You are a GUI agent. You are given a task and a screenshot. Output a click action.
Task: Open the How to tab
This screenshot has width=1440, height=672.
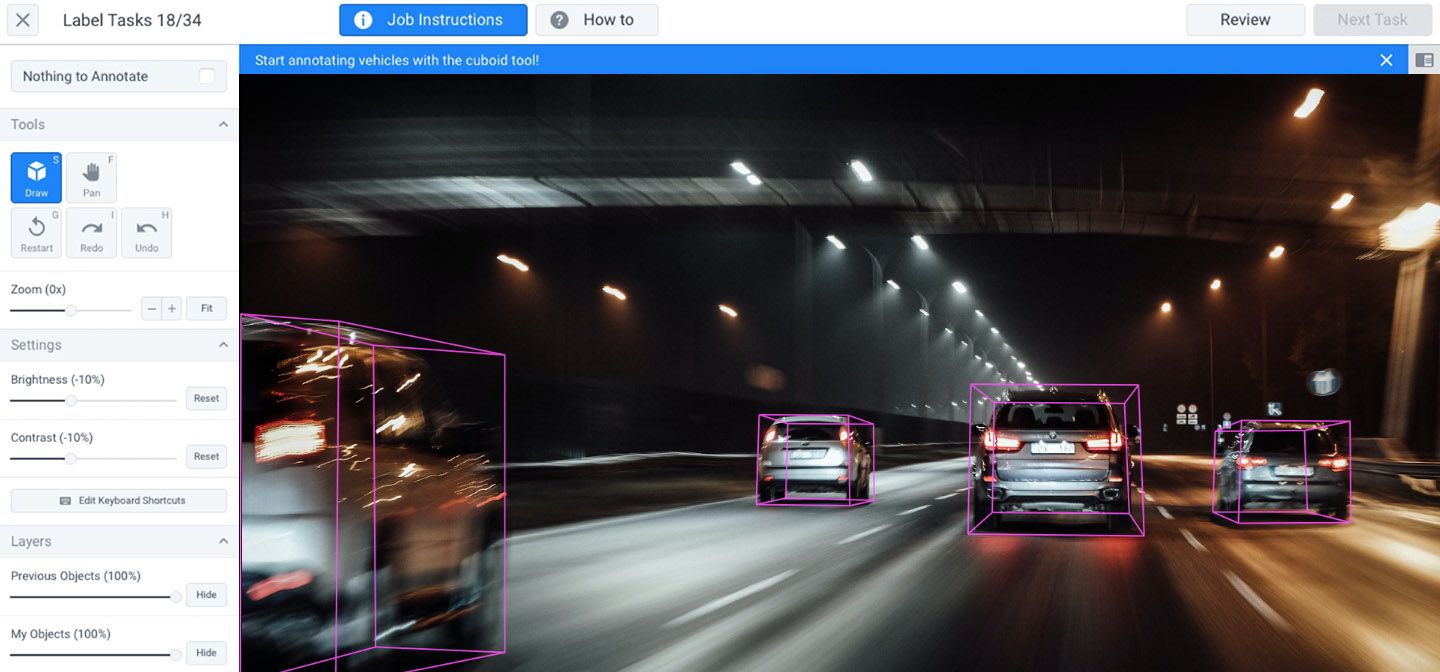pyautogui.click(x=597, y=19)
